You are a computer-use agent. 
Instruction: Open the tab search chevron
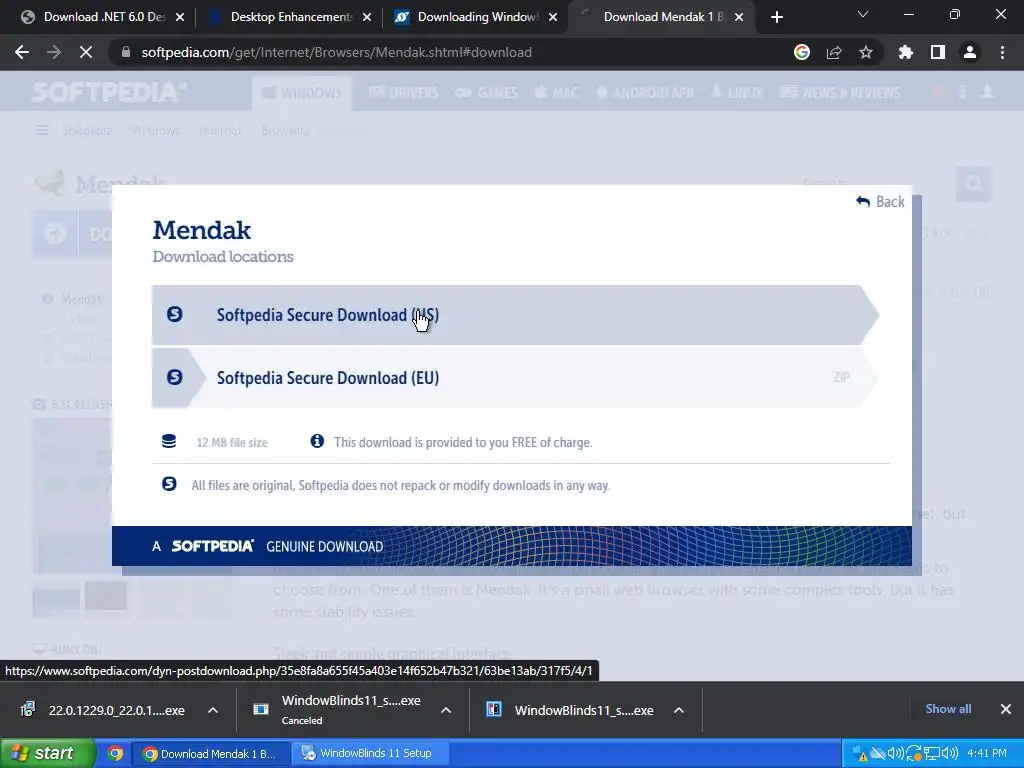pos(863,14)
